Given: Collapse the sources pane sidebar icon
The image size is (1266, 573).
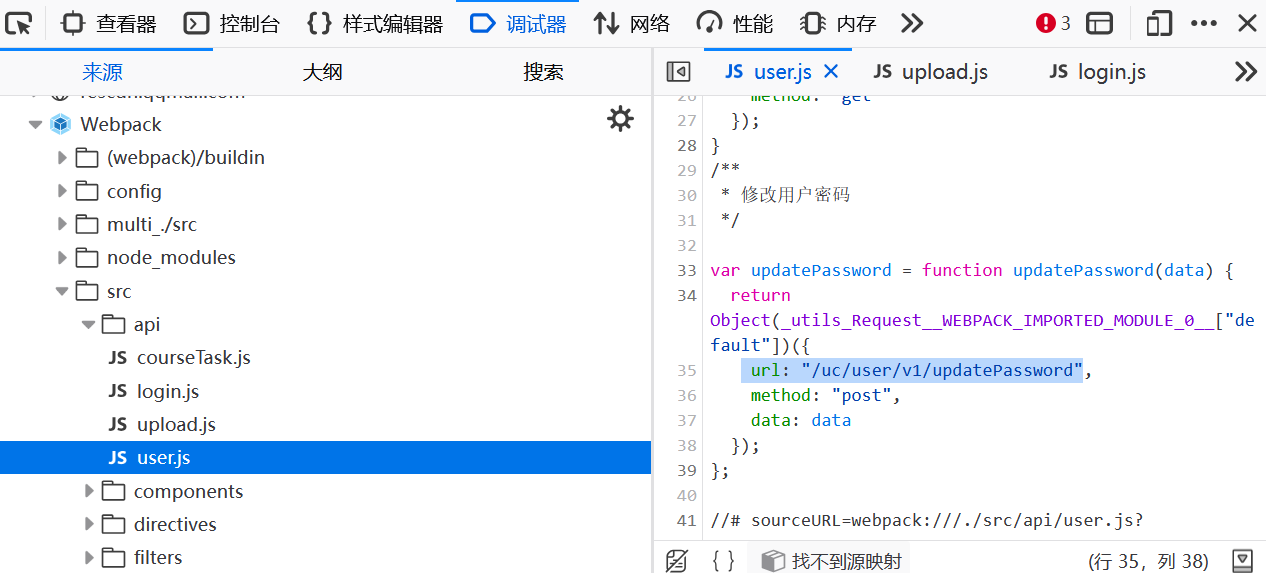Looking at the screenshot, I should point(678,72).
